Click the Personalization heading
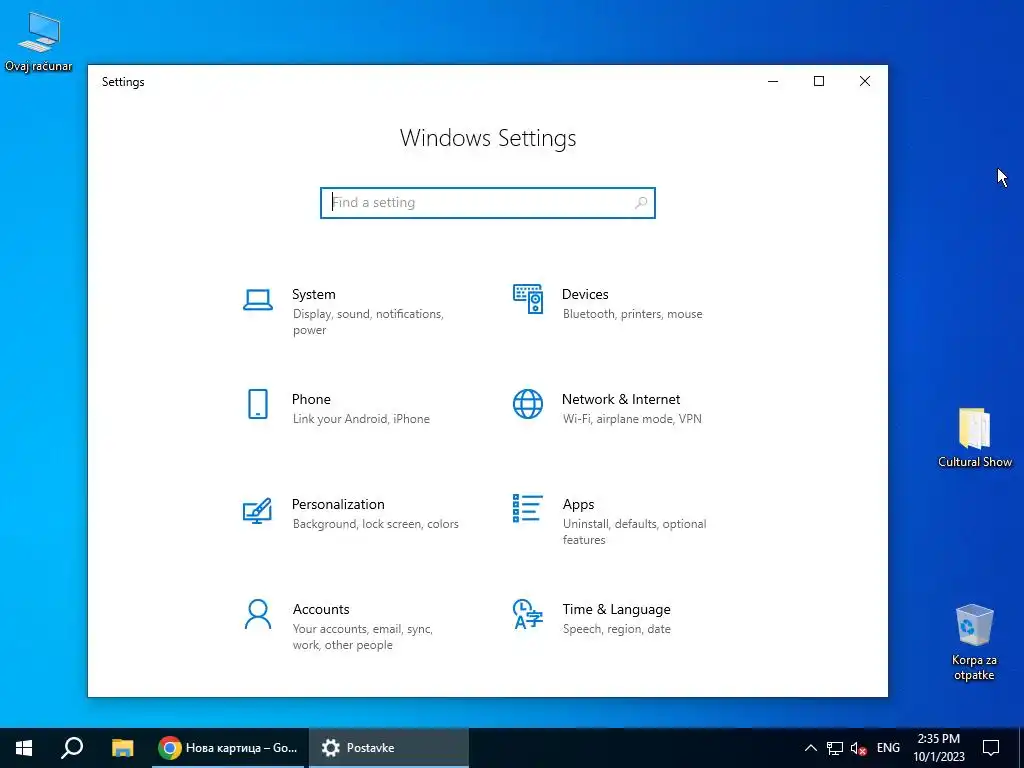Screen dimensions: 1024x768 [x=338, y=504]
